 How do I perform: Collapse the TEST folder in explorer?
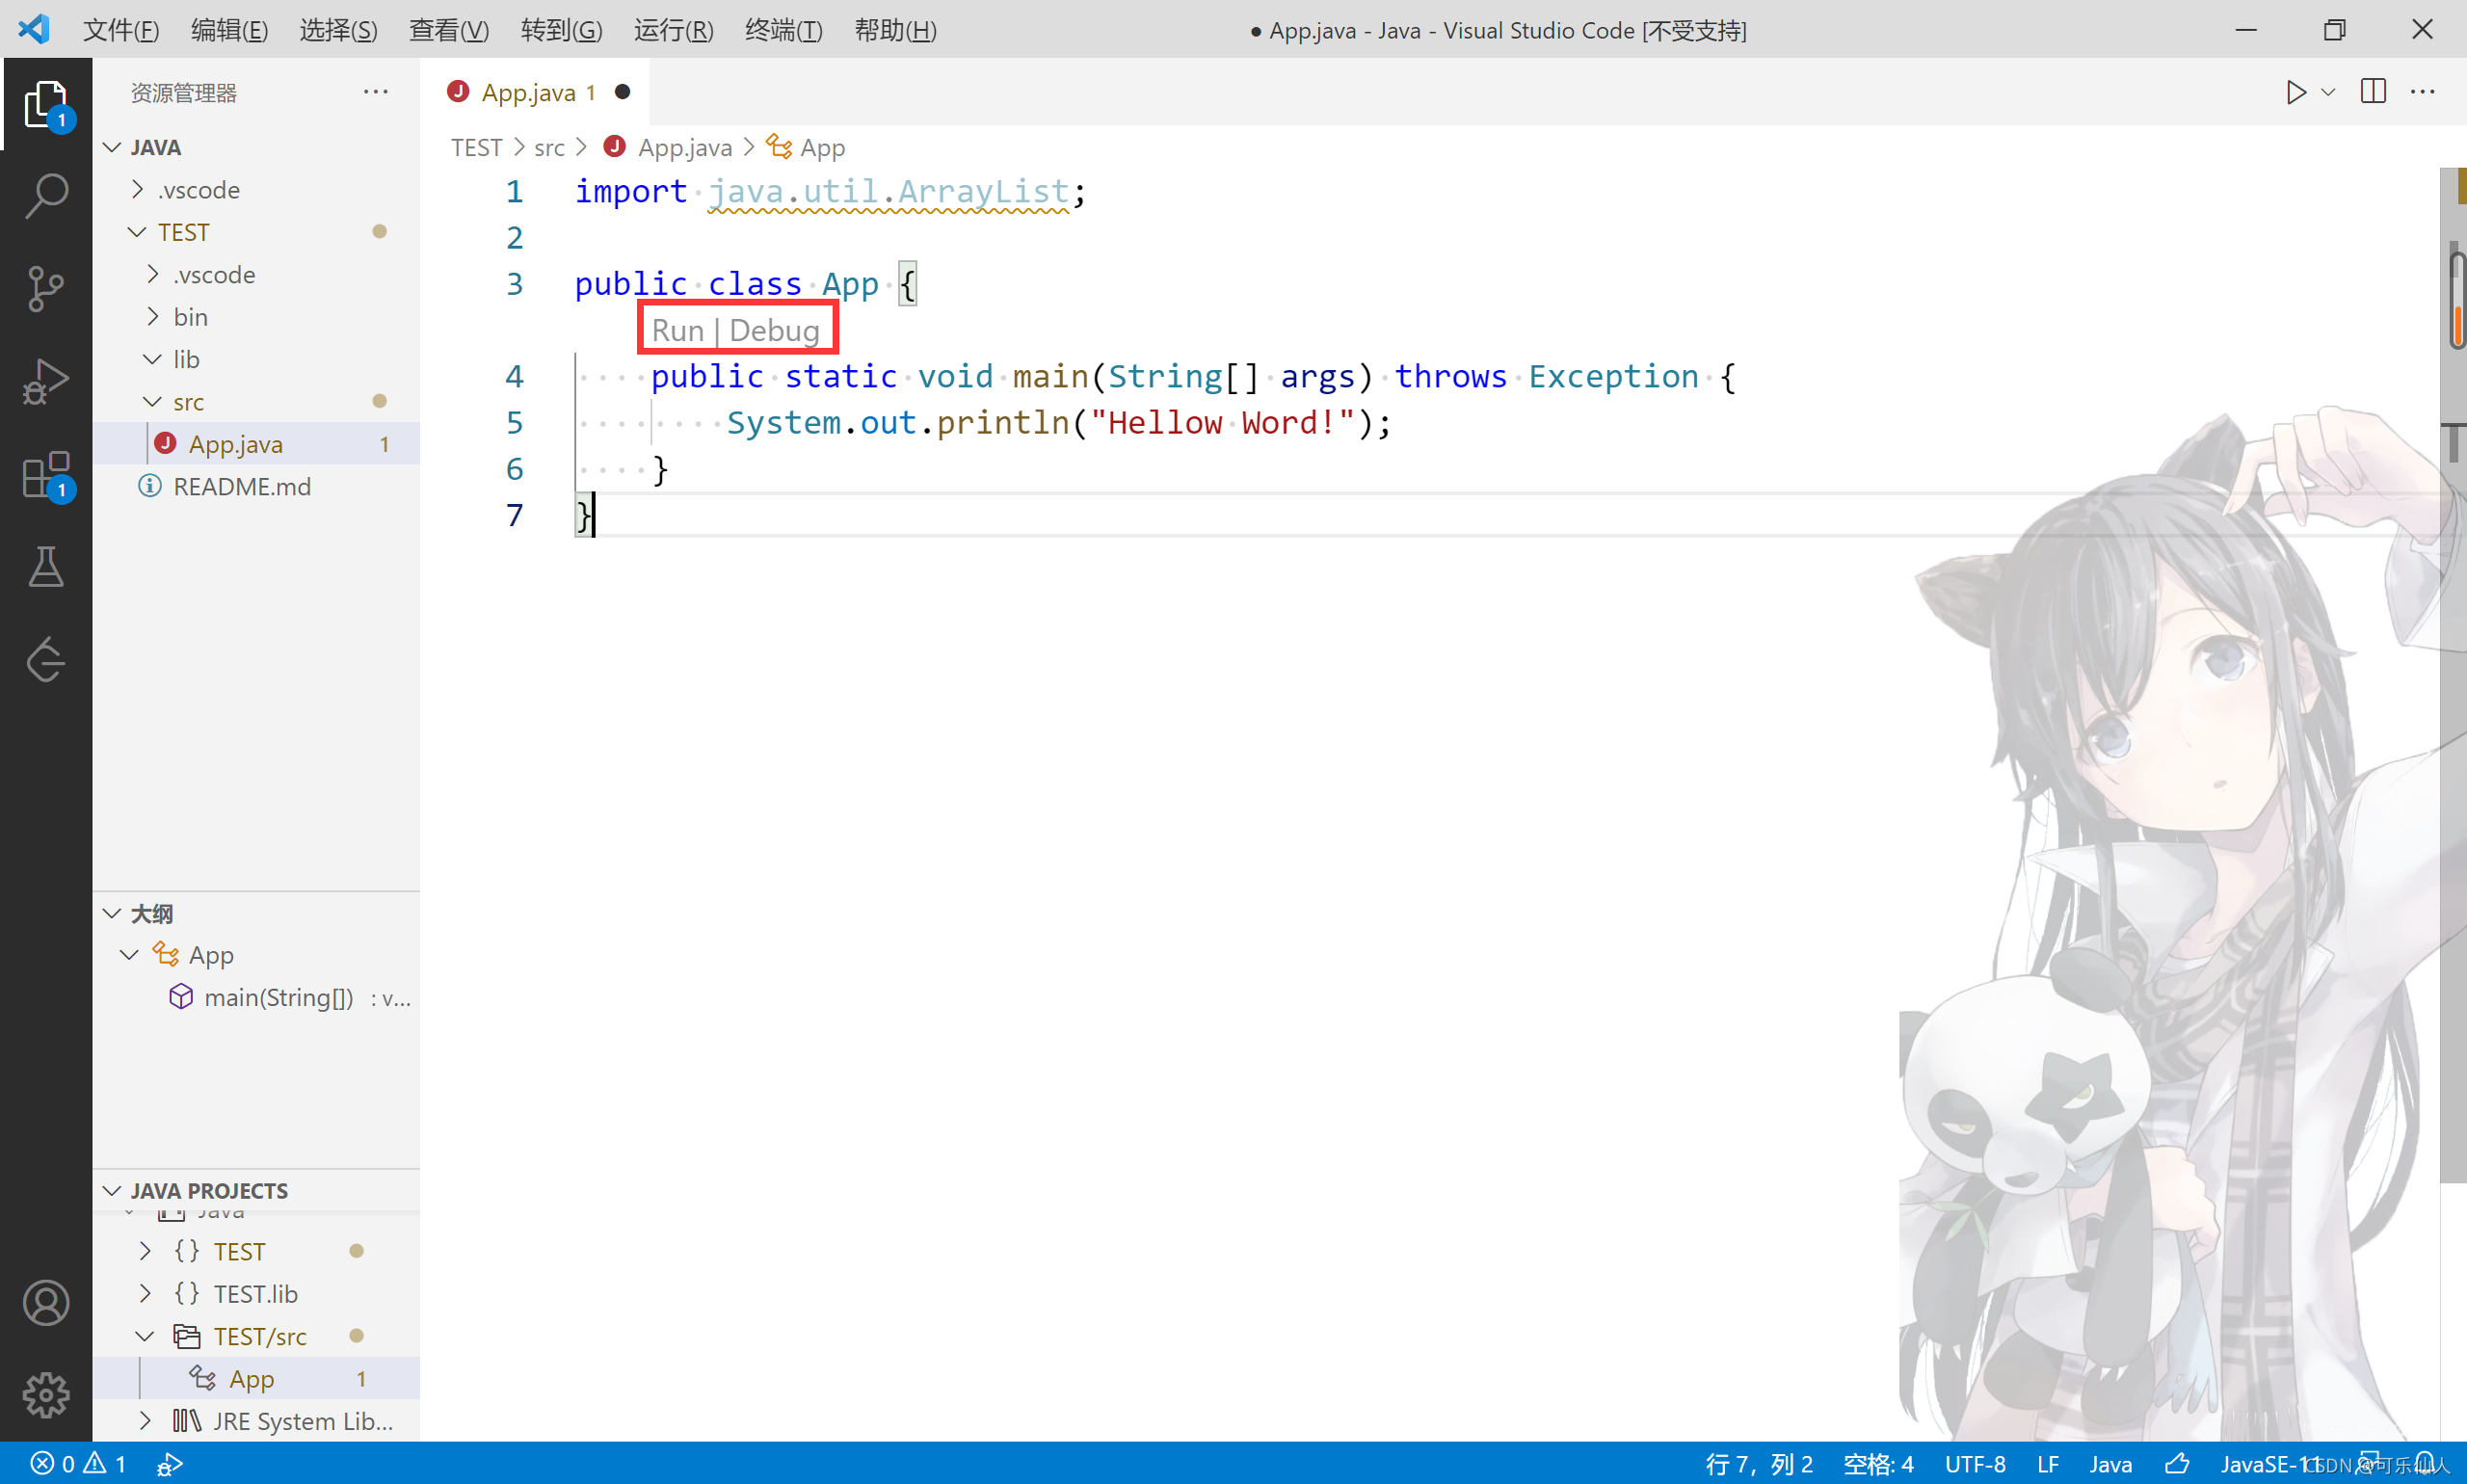[137, 232]
